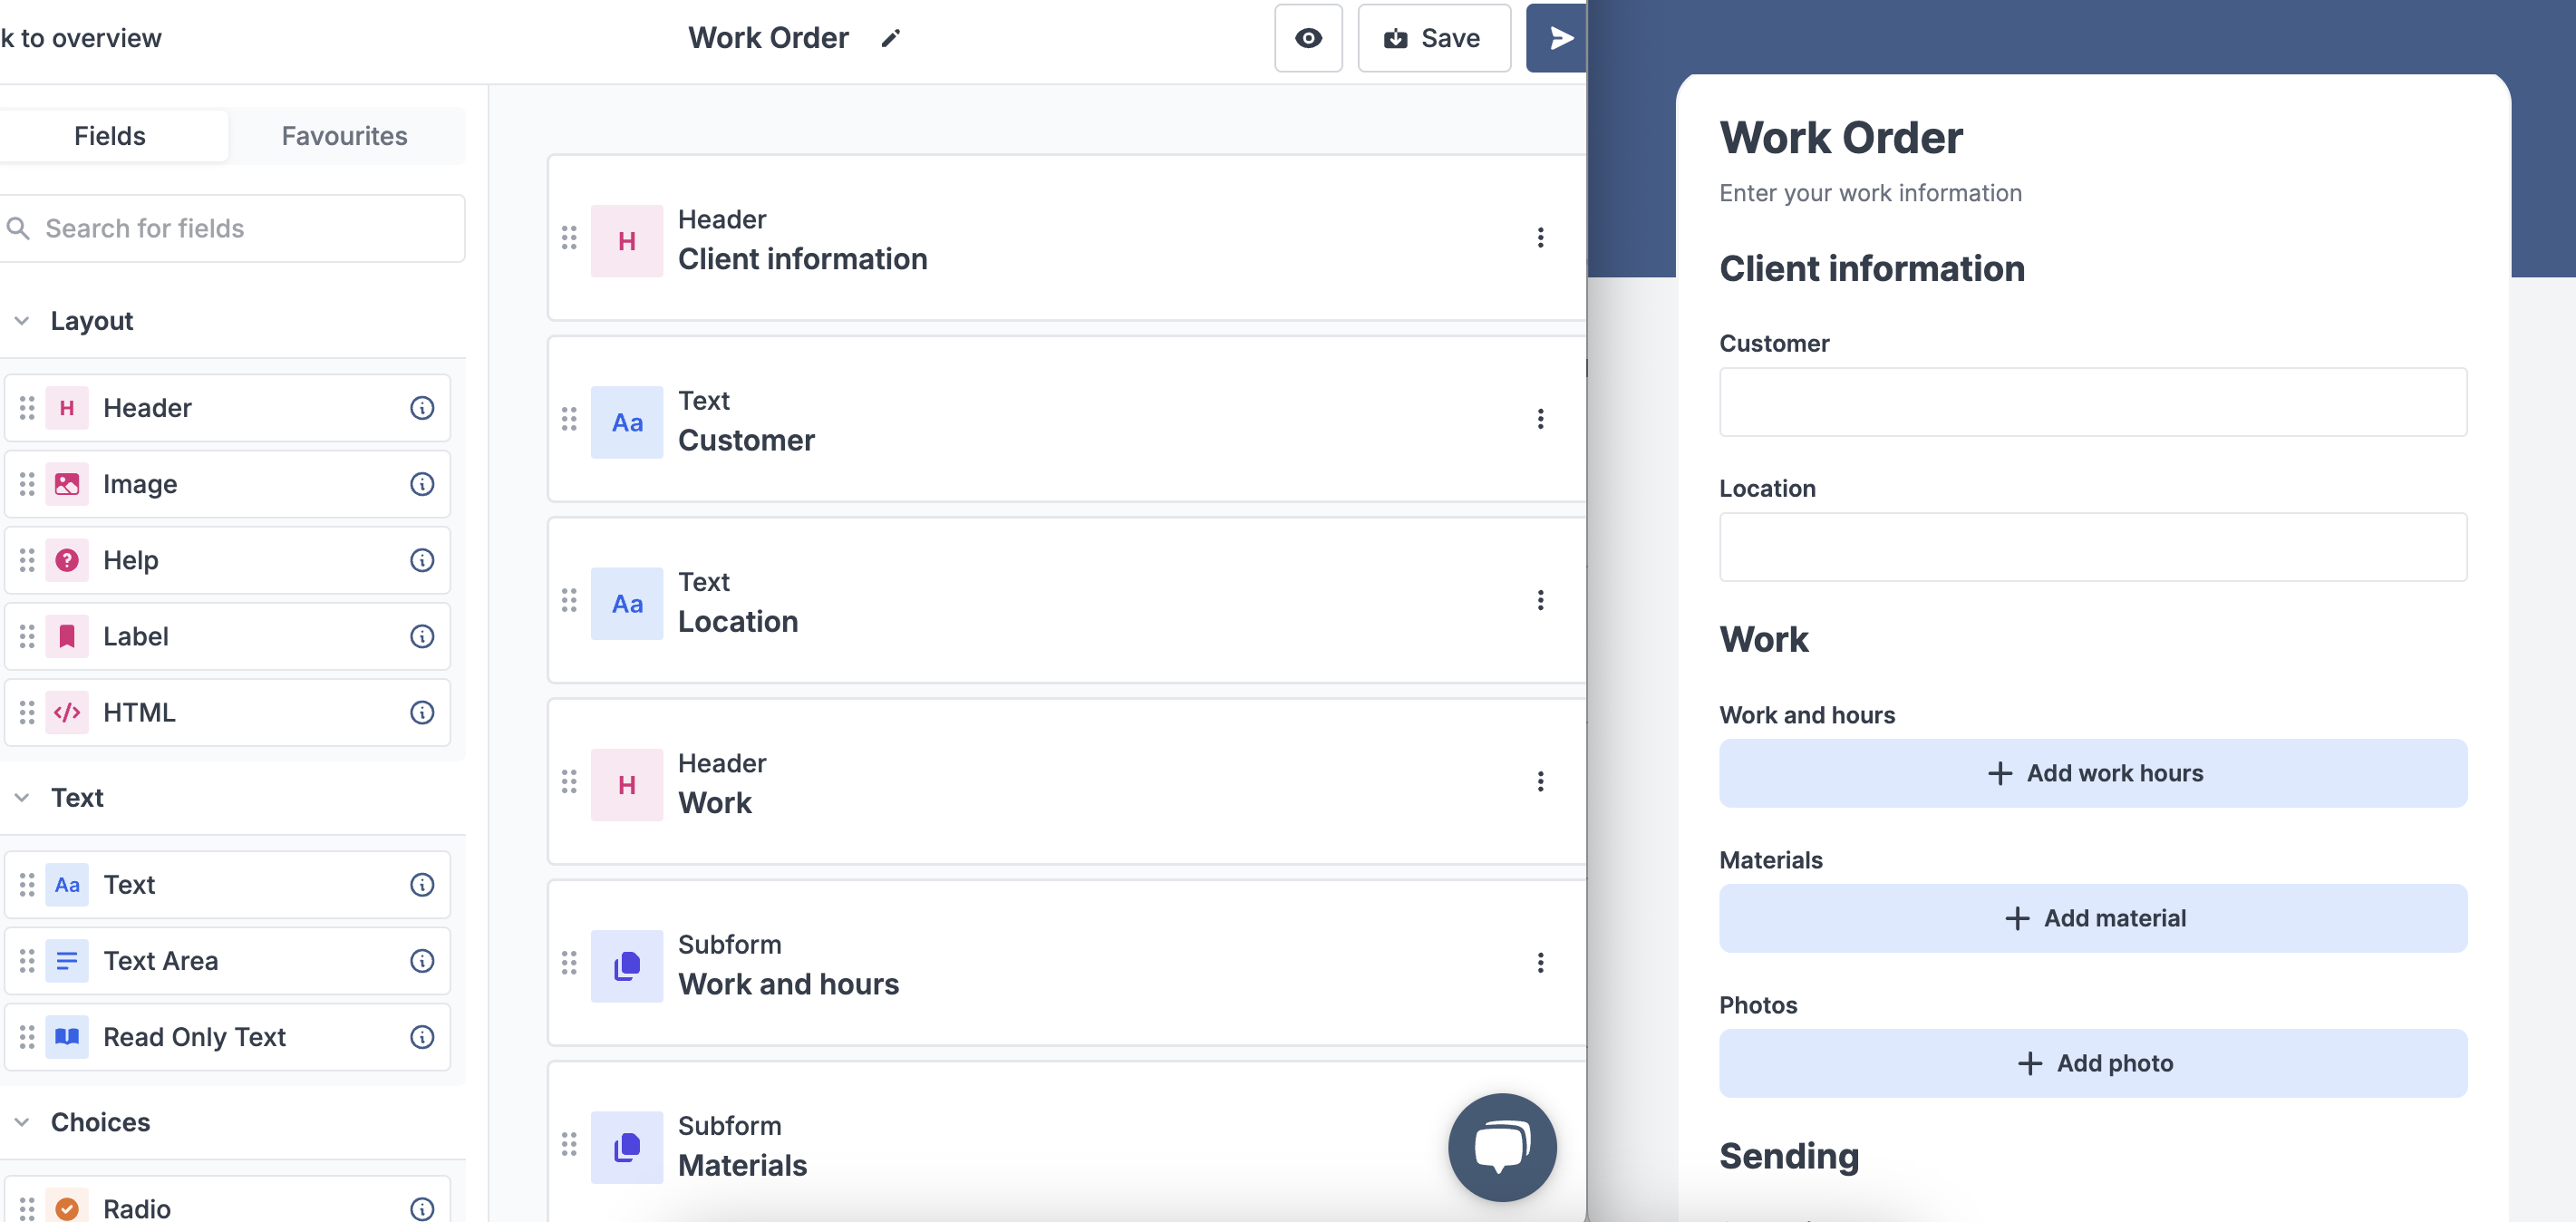Show info for the Help field
This screenshot has width=2576, height=1222.
422,560
